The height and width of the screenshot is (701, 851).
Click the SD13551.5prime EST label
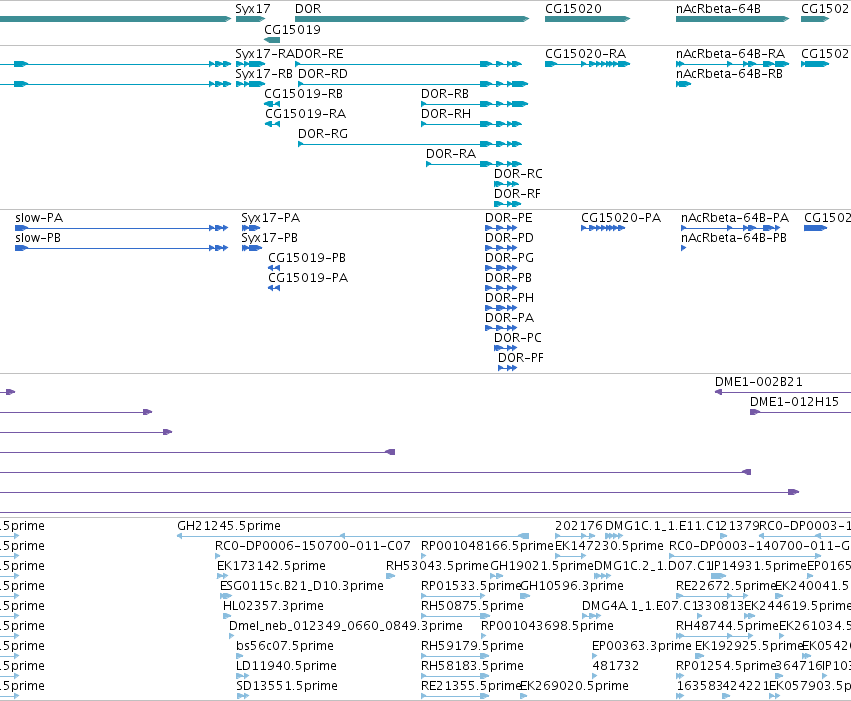(x=287, y=686)
